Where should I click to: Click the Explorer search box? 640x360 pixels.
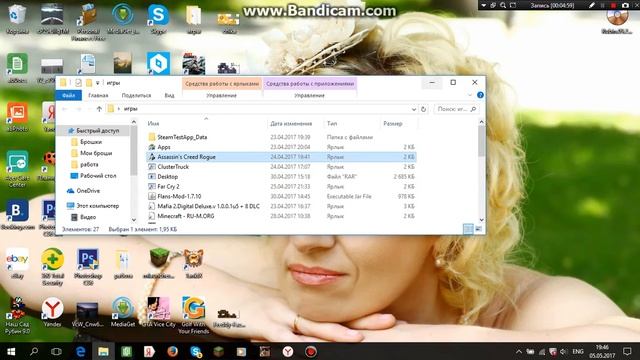point(455,109)
